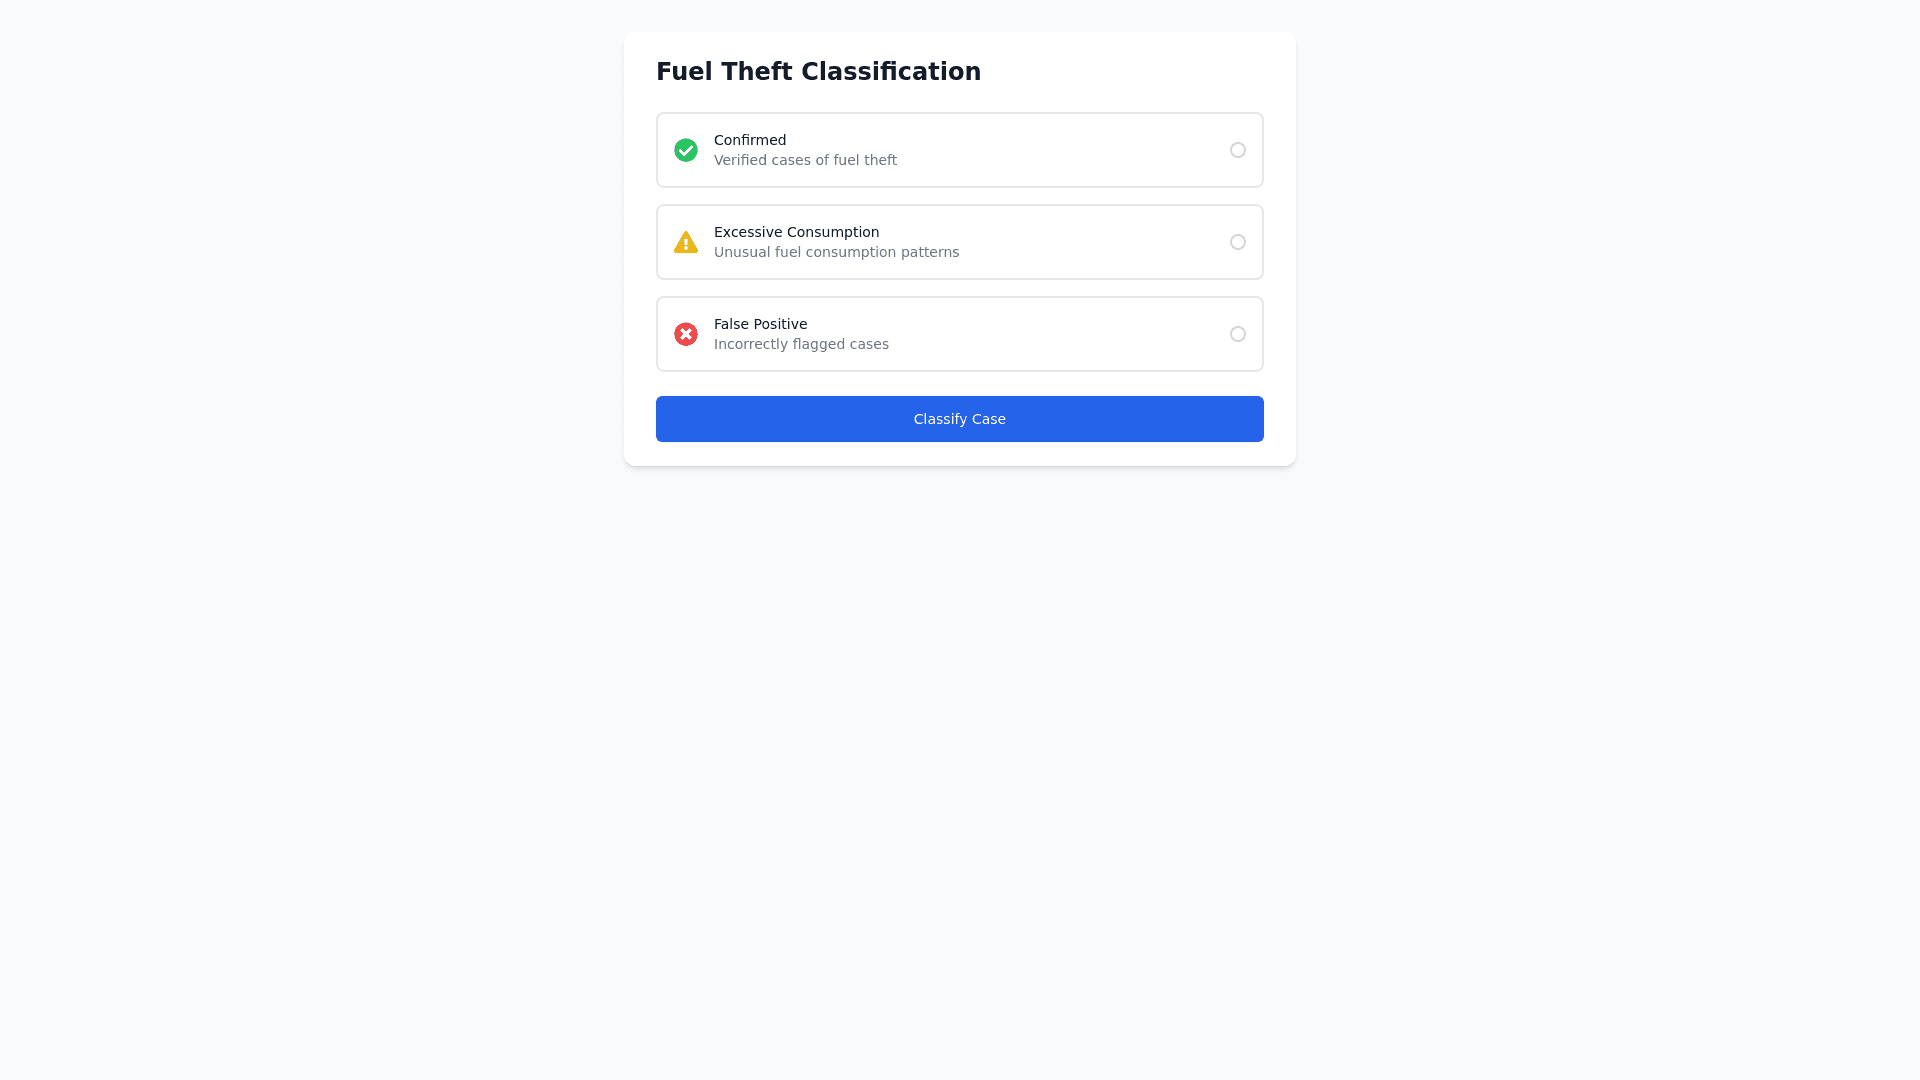The image size is (1920, 1080).
Task: Choose the False Positive option card
Action: [1050, 334]
